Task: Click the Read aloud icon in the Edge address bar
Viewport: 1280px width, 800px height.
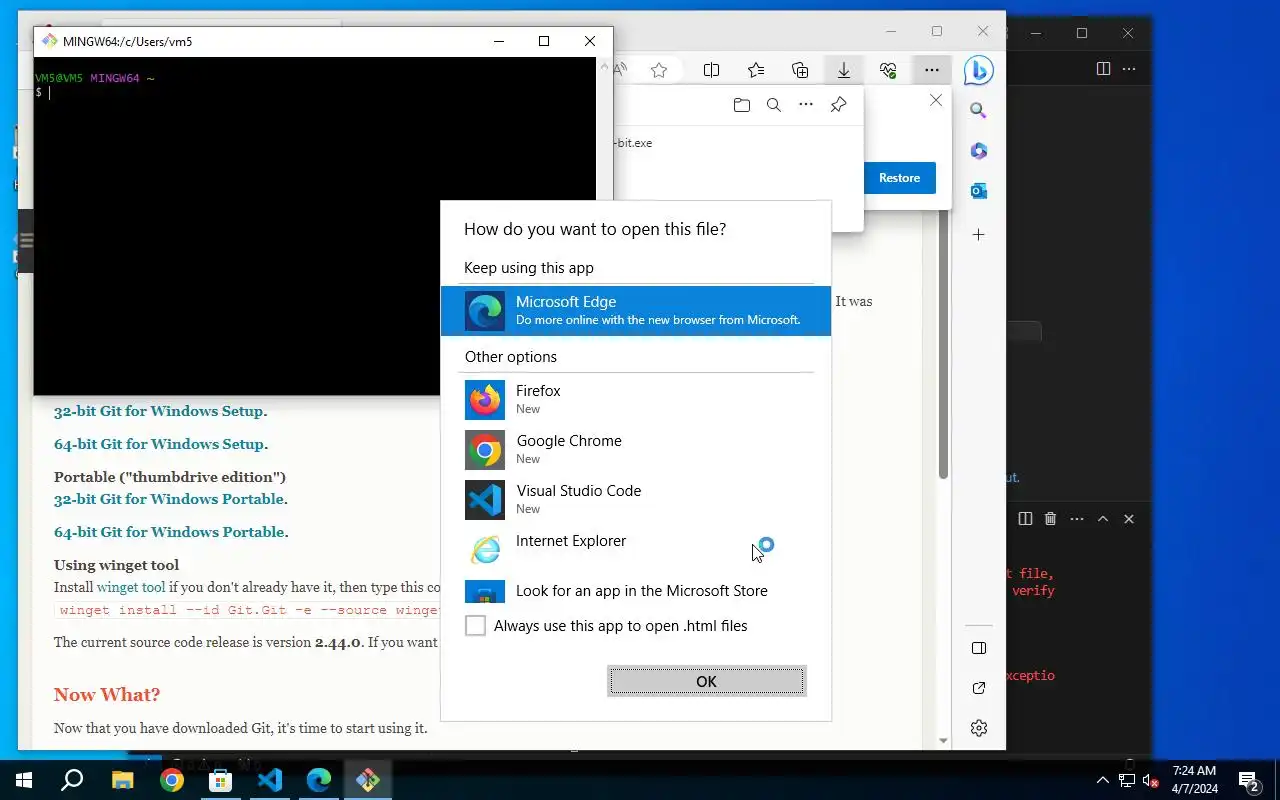Action: (x=620, y=70)
